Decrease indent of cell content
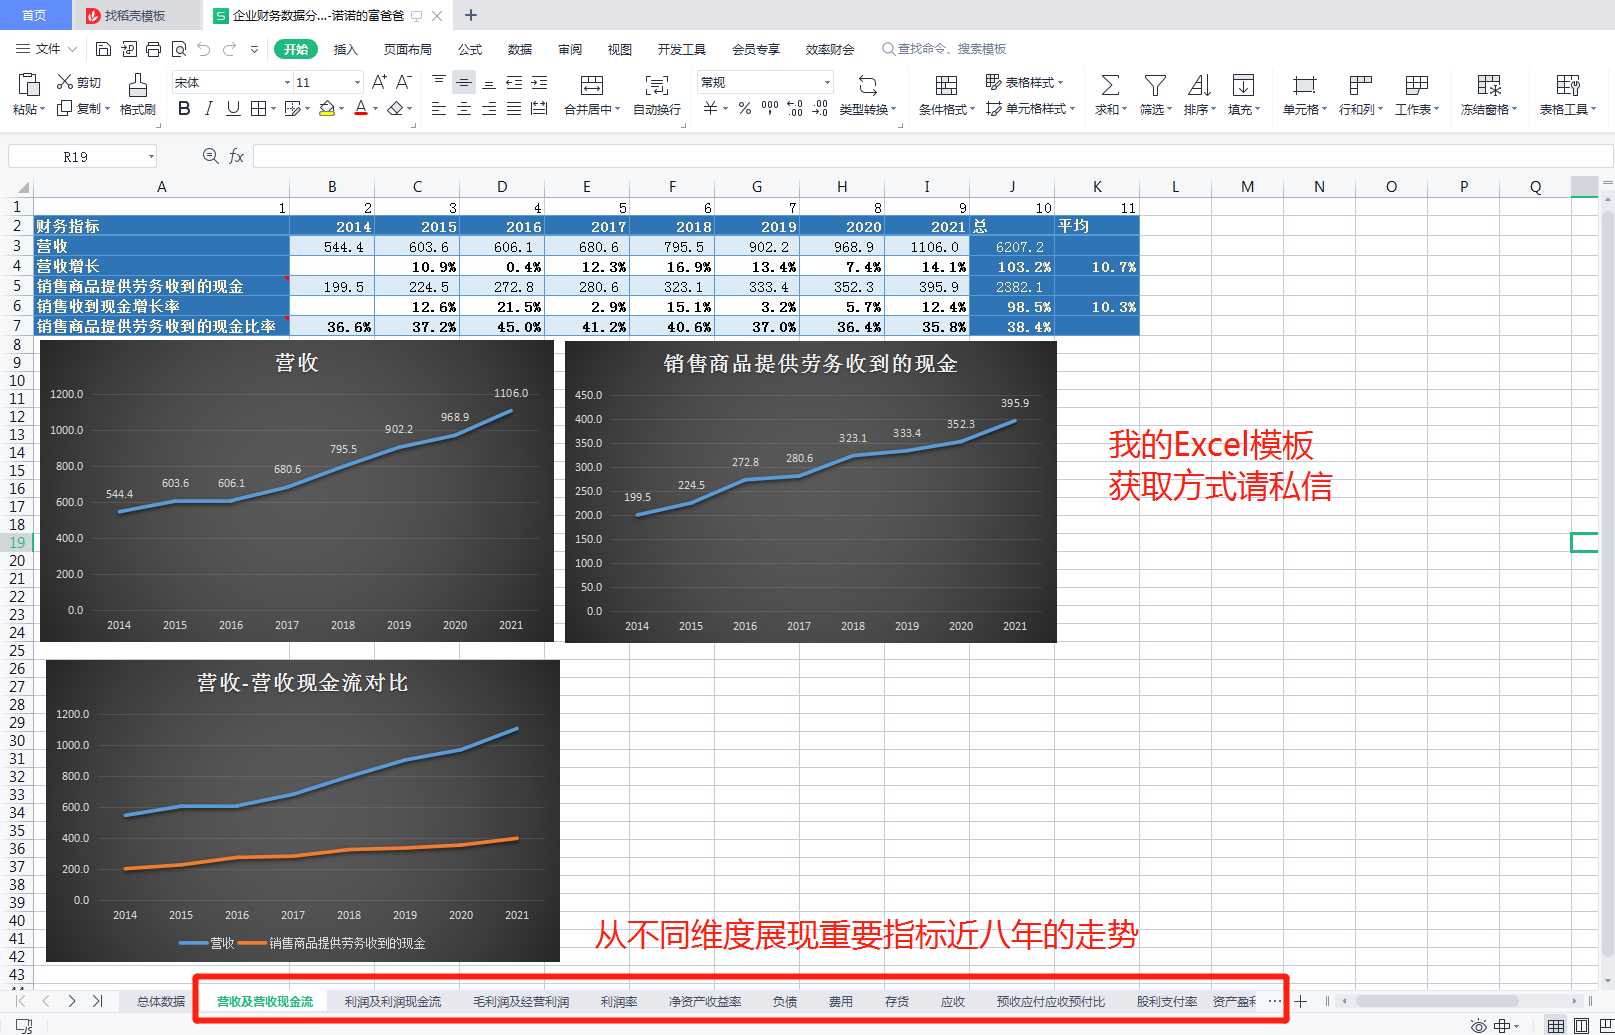1615x1035 pixels. click(514, 82)
